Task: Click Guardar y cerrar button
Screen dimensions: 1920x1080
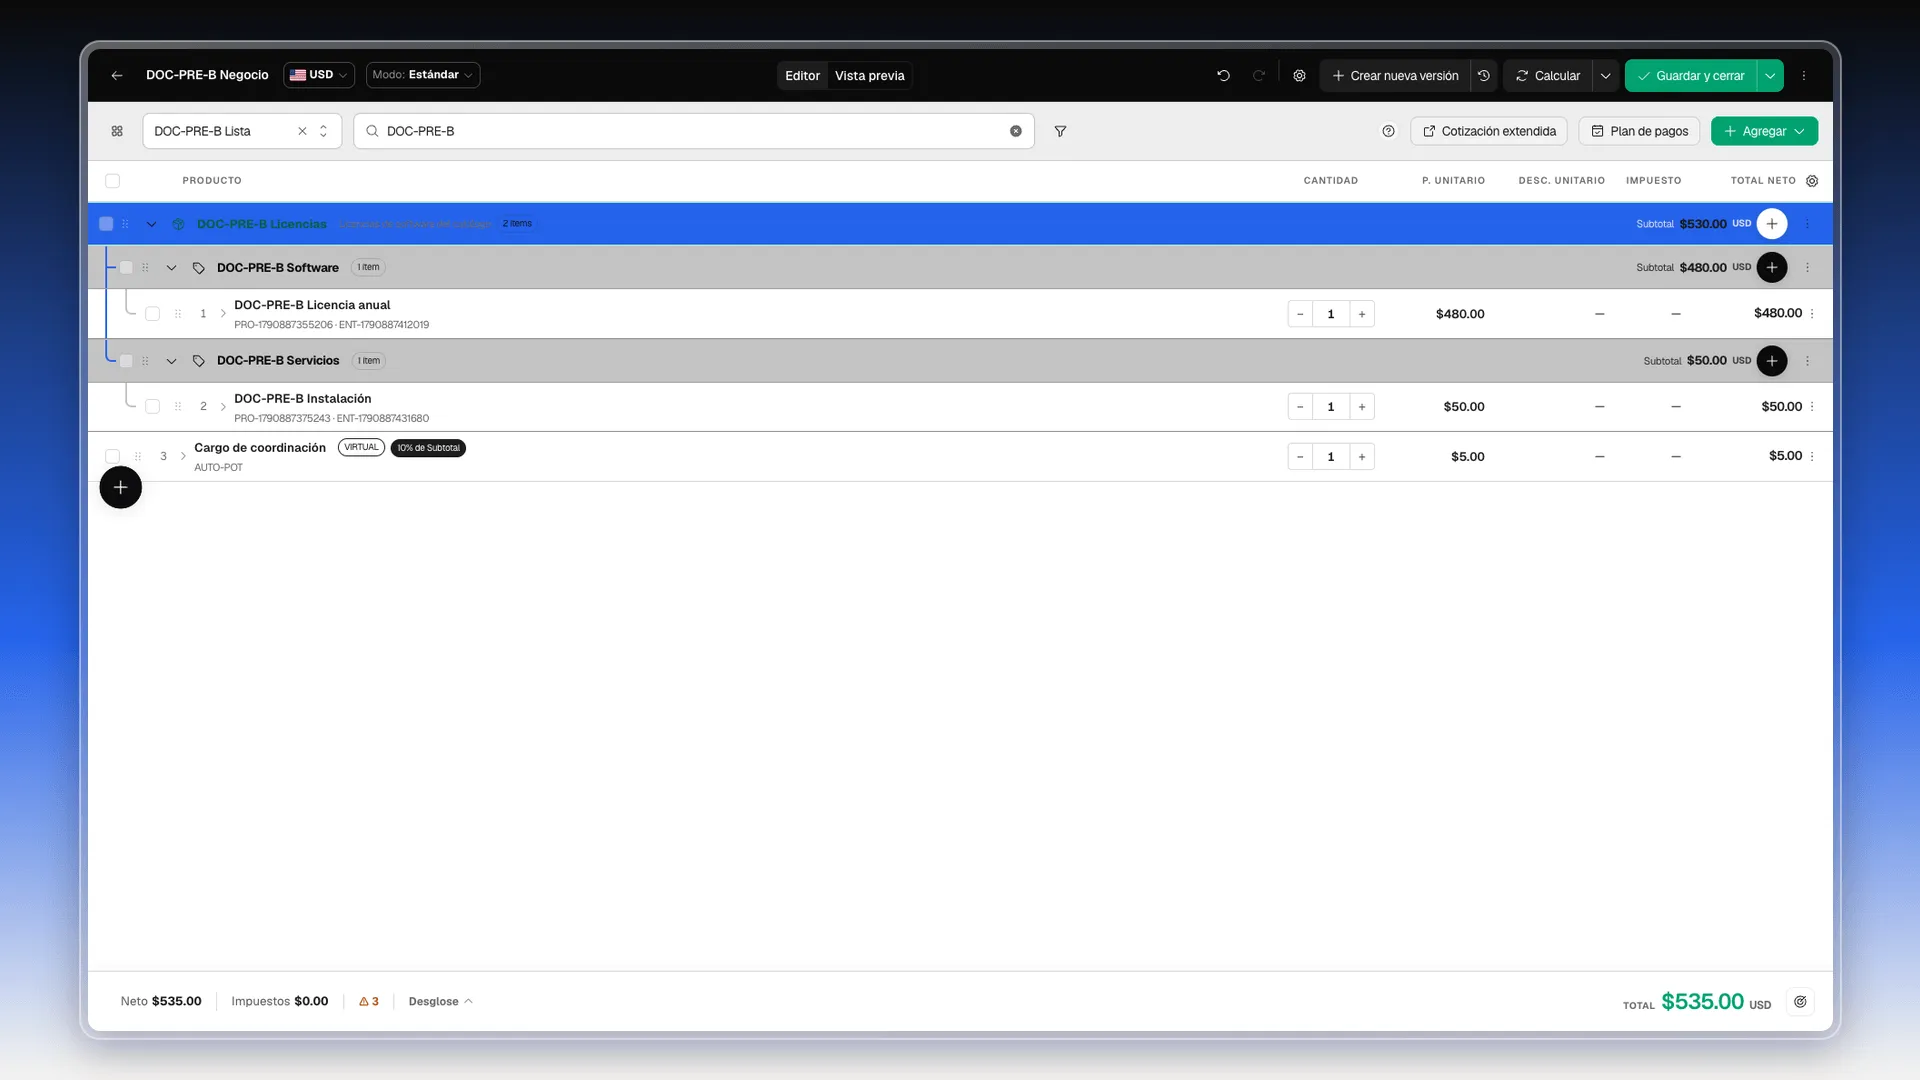Action: click(1691, 76)
